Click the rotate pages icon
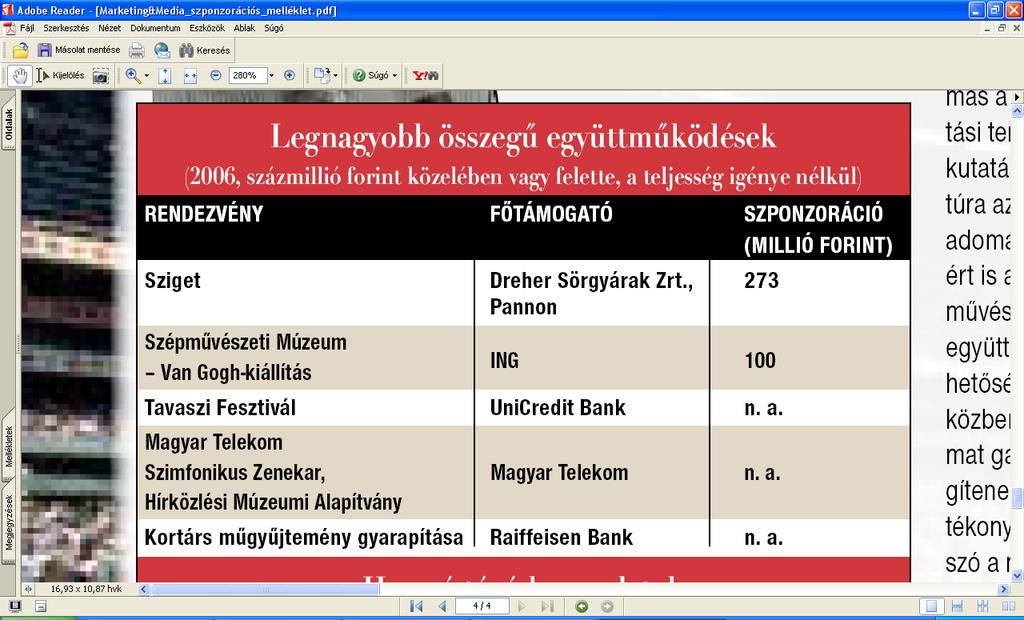This screenshot has width=1024, height=620. (x=322, y=76)
